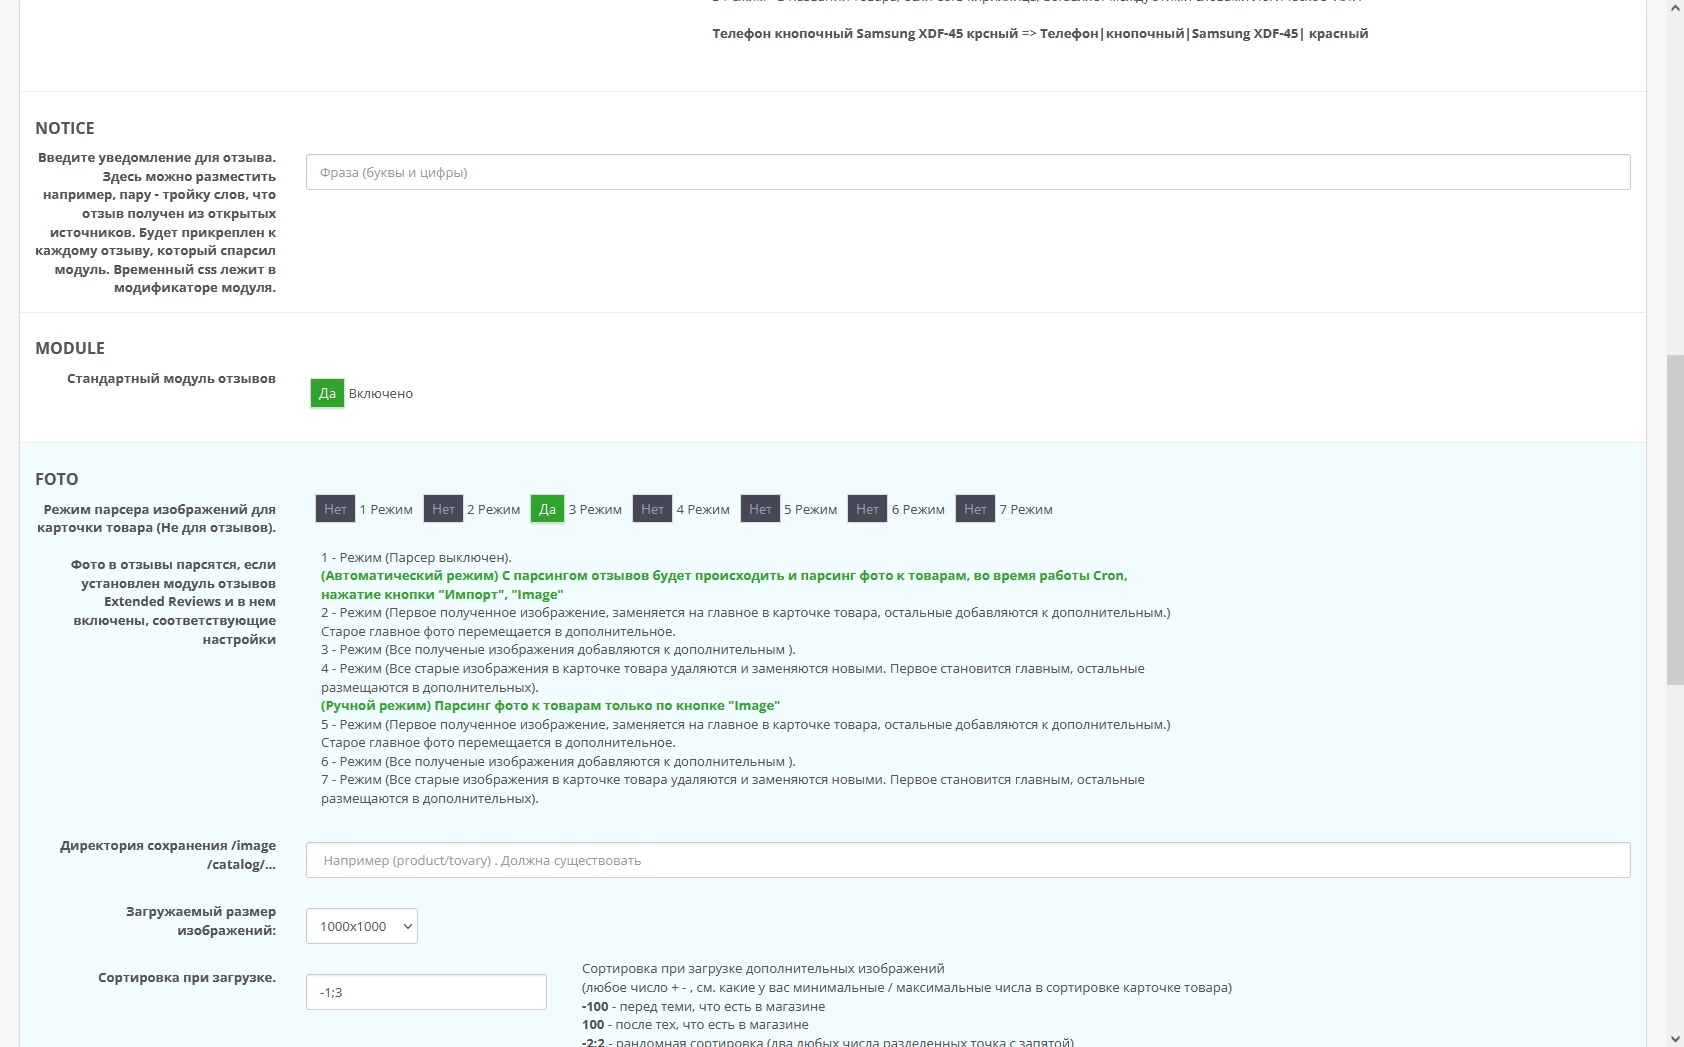The height and width of the screenshot is (1047, 1684).
Task: Toggle the 1 Режим photo parser switch
Action: (335, 509)
